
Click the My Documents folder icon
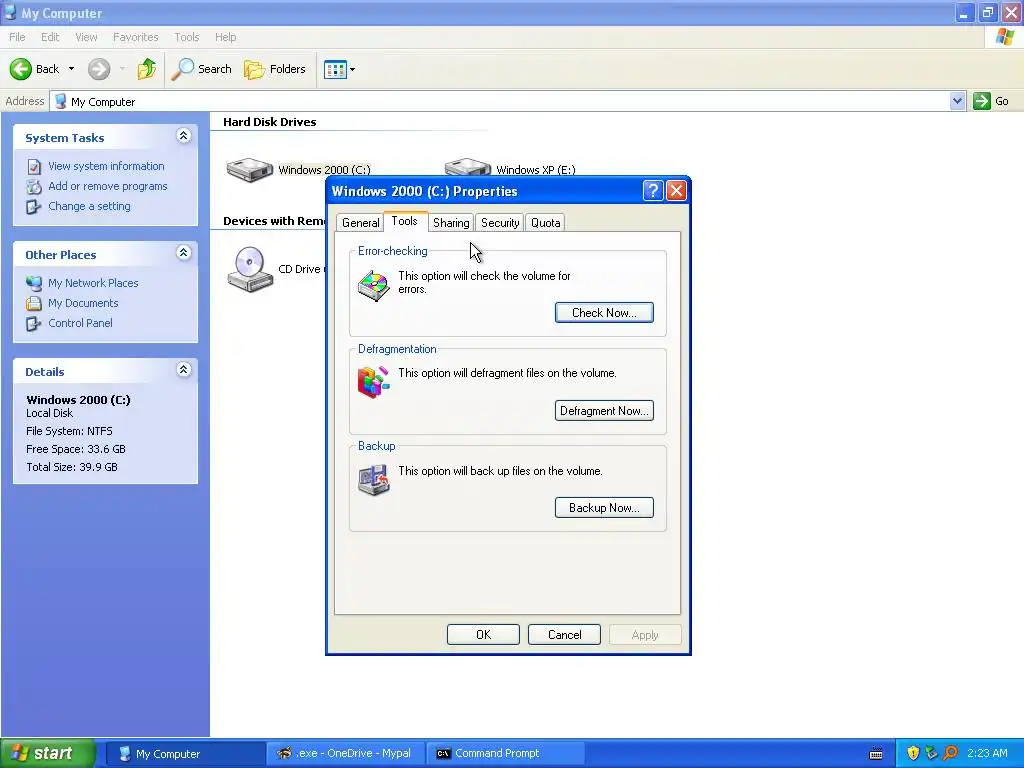34,304
